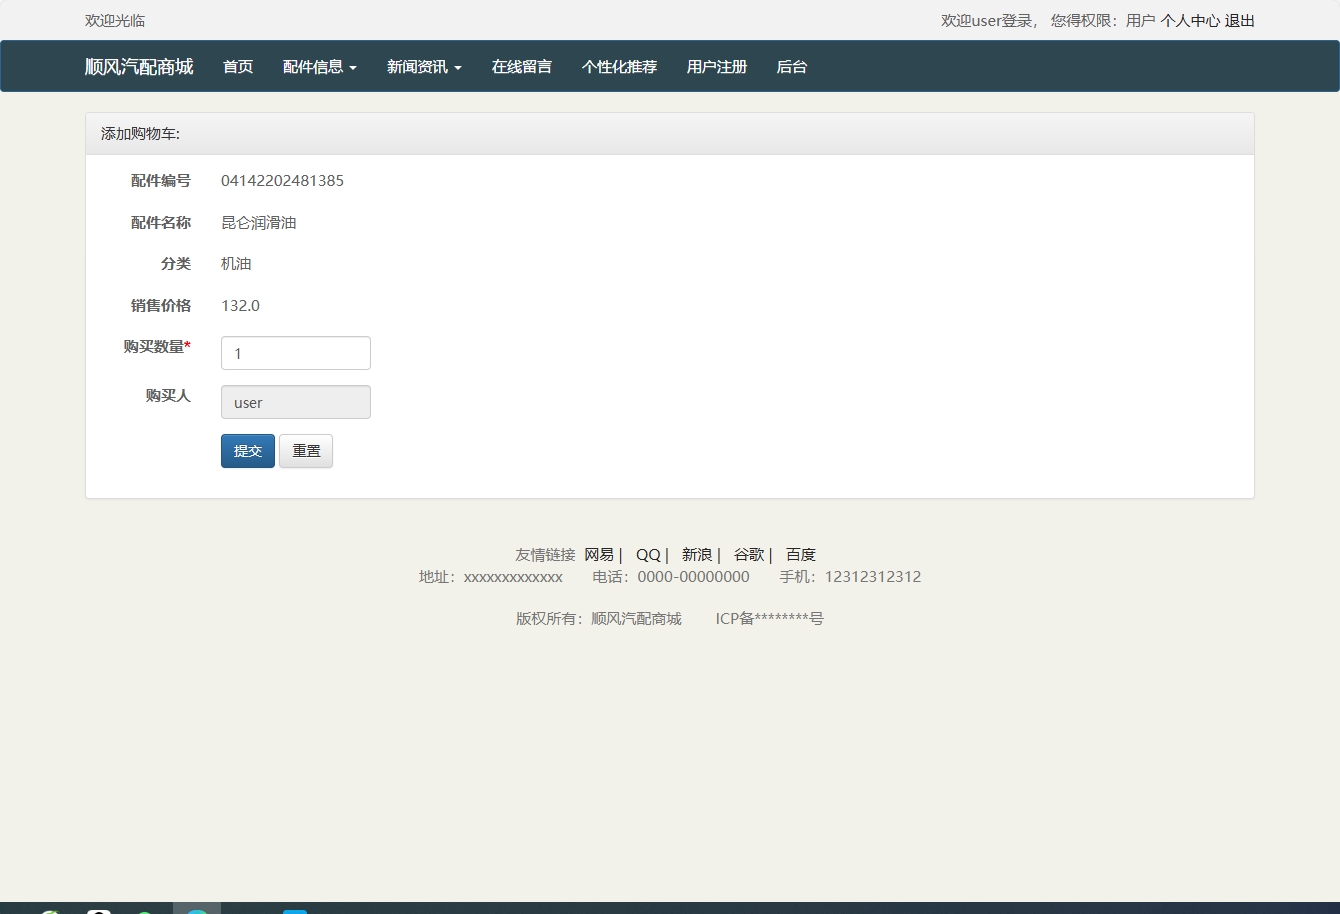The width and height of the screenshot is (1340, 914).
Task: Visit the 新浪 footer link
Action: click(x=697, y=555)
